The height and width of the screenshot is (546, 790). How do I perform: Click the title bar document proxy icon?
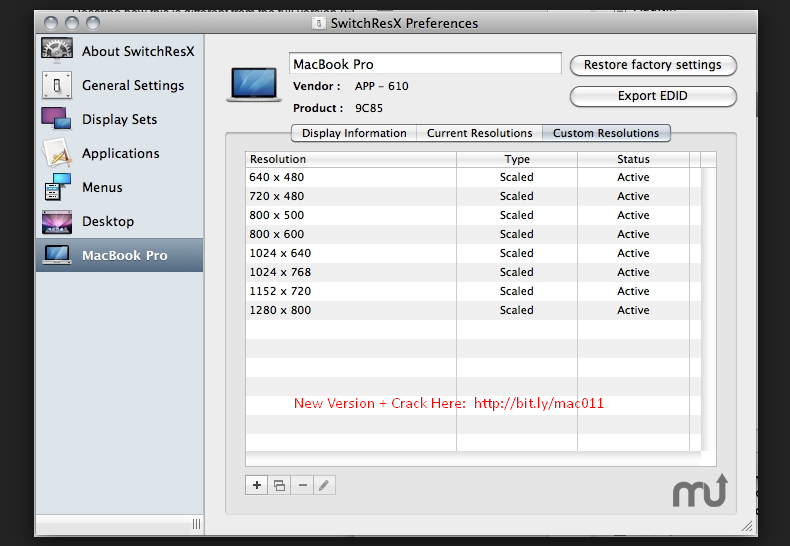(x=318, y=23)
